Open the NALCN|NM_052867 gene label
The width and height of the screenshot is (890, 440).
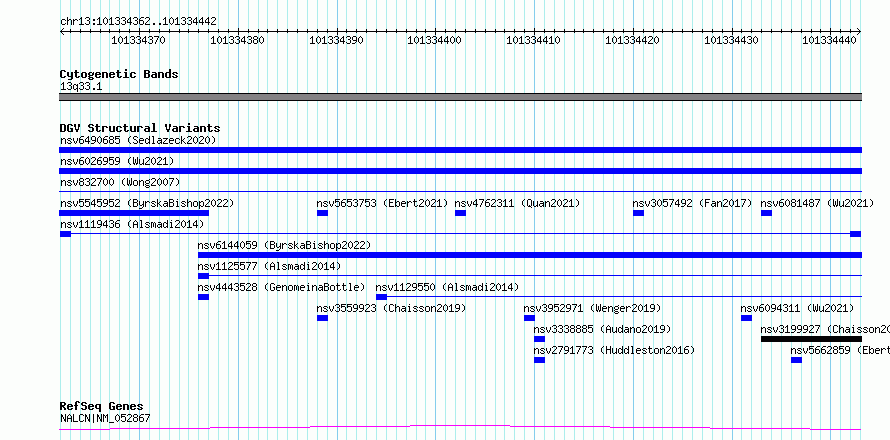(x=105, y=419)
